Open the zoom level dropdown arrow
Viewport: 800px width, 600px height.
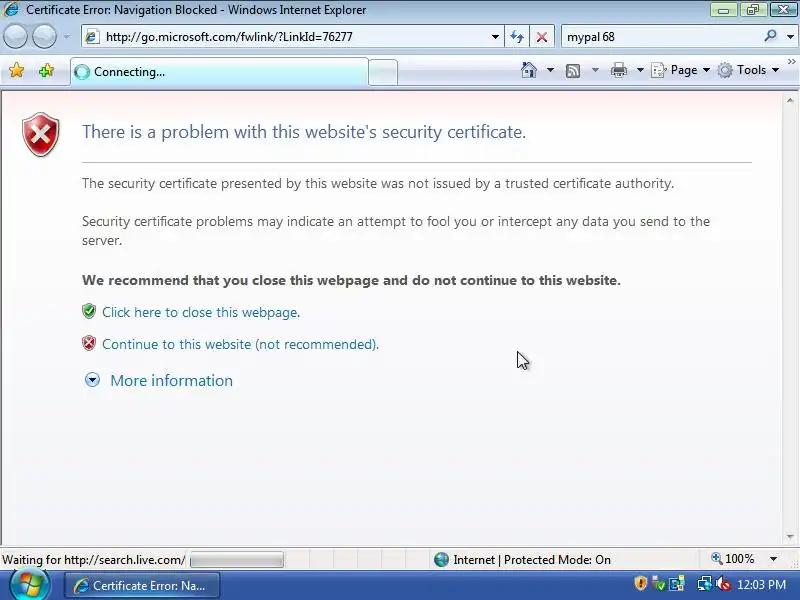773,559
